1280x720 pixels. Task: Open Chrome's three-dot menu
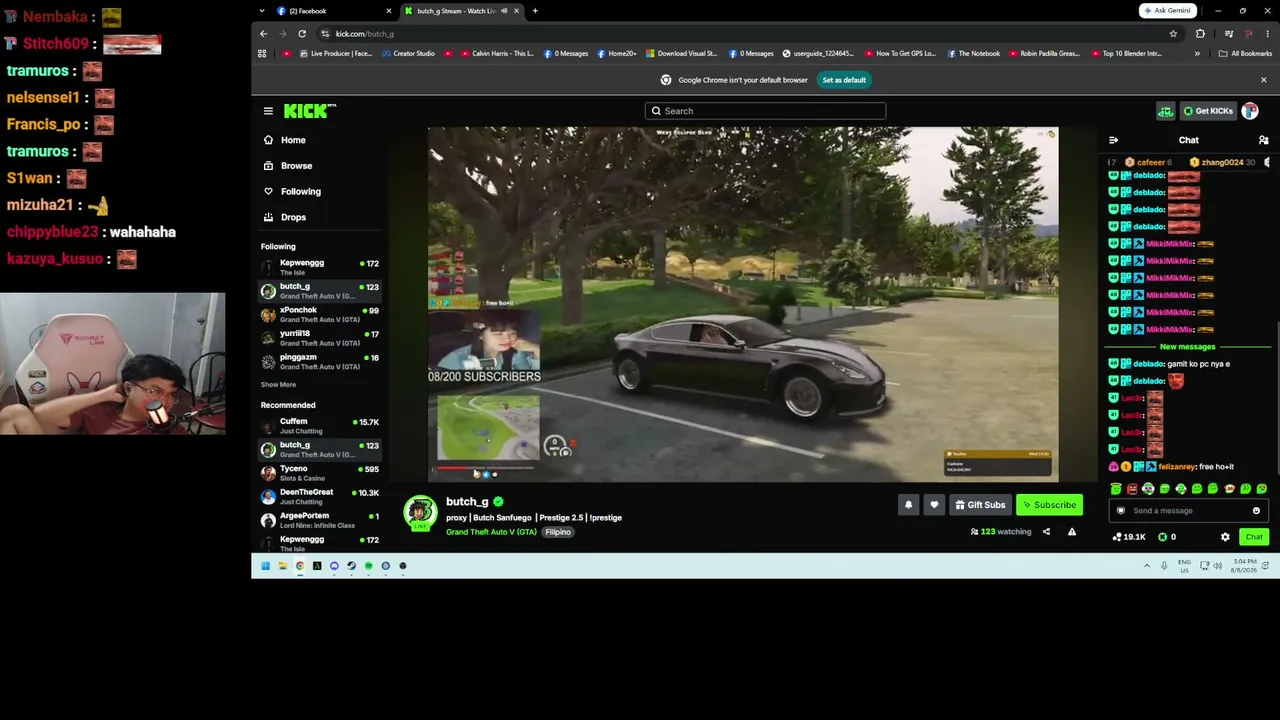1267,34
